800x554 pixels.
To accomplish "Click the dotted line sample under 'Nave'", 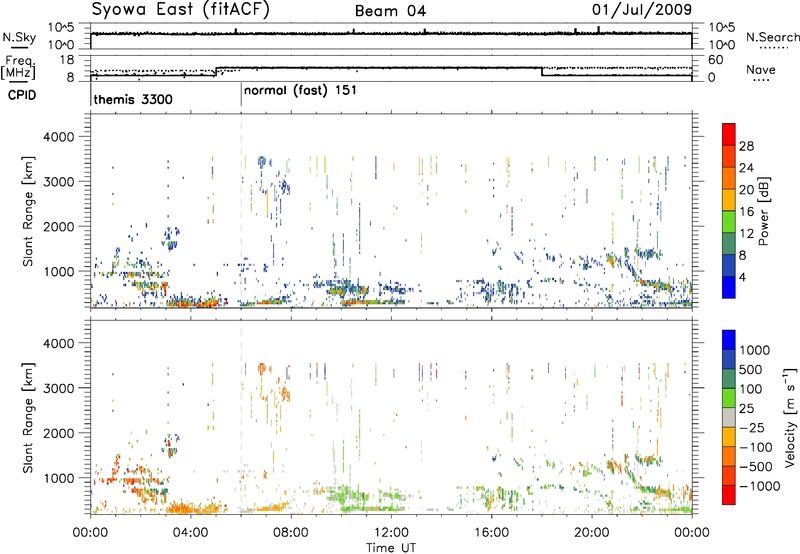I will [761, 81].
